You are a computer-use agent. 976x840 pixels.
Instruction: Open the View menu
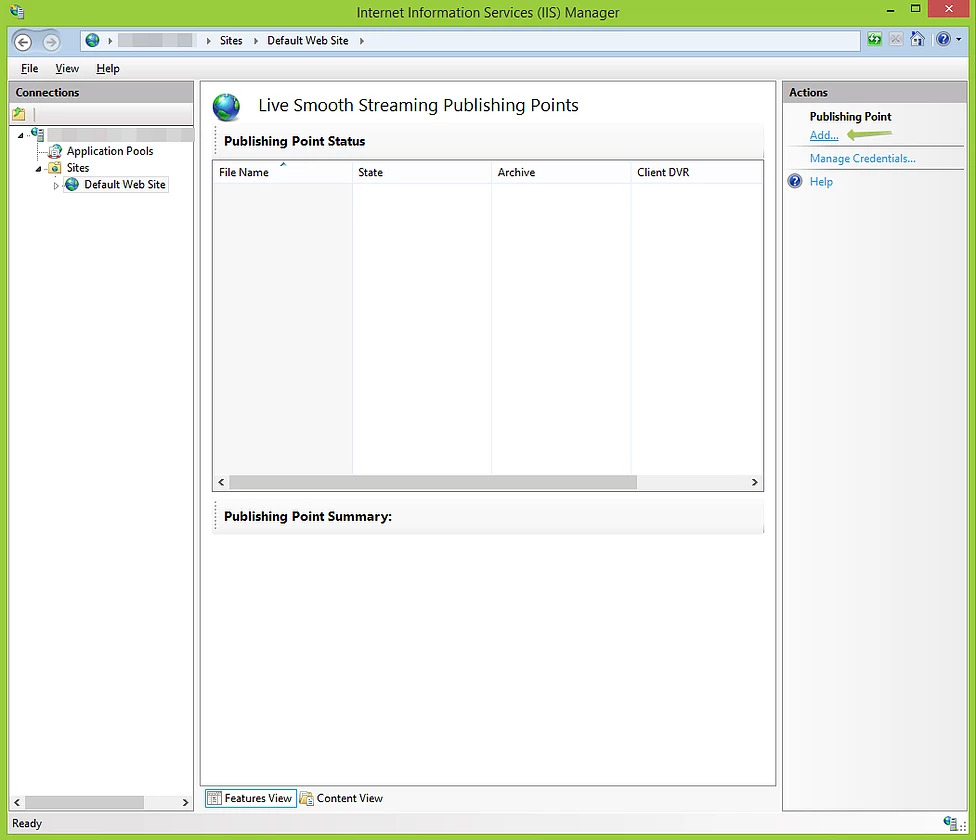point(67,68)
